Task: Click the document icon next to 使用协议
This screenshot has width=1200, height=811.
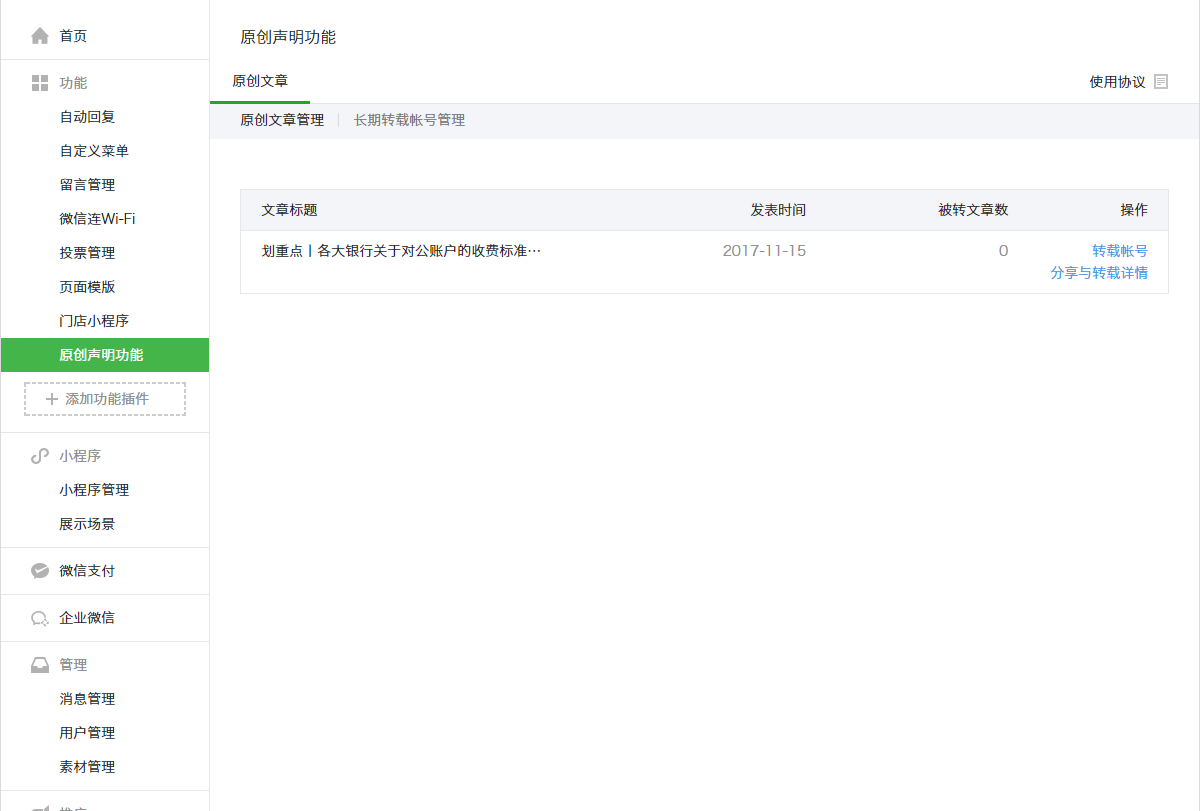Action: [x=1161, y=82]
